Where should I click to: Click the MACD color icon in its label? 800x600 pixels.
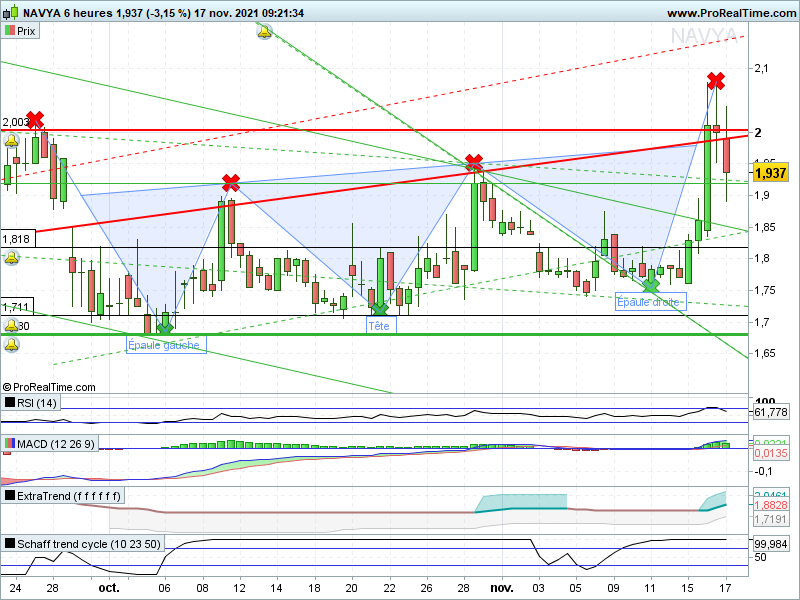pyautogui.click(x=9, y=443)
